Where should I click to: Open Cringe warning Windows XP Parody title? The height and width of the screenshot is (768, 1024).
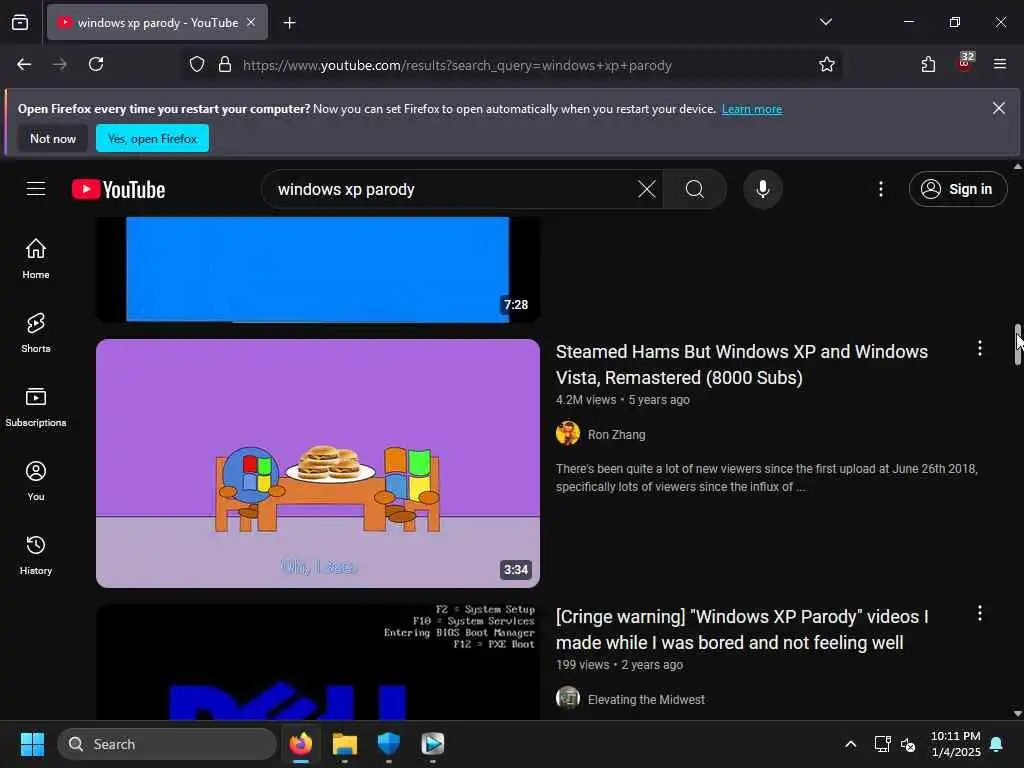[x=742, y=630]
